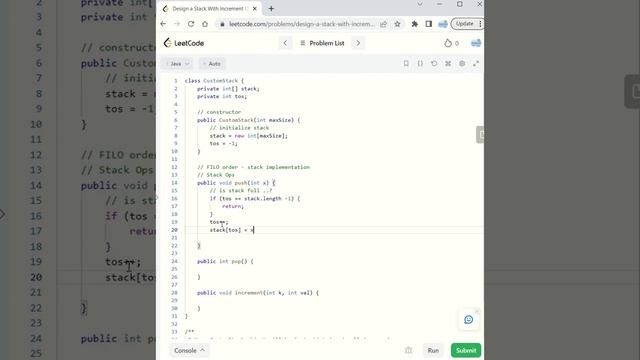This screenshot has width=640, height=360.
Task: Click 'stack = new int[maxSize];' line
Action: [x=249, y=136]
